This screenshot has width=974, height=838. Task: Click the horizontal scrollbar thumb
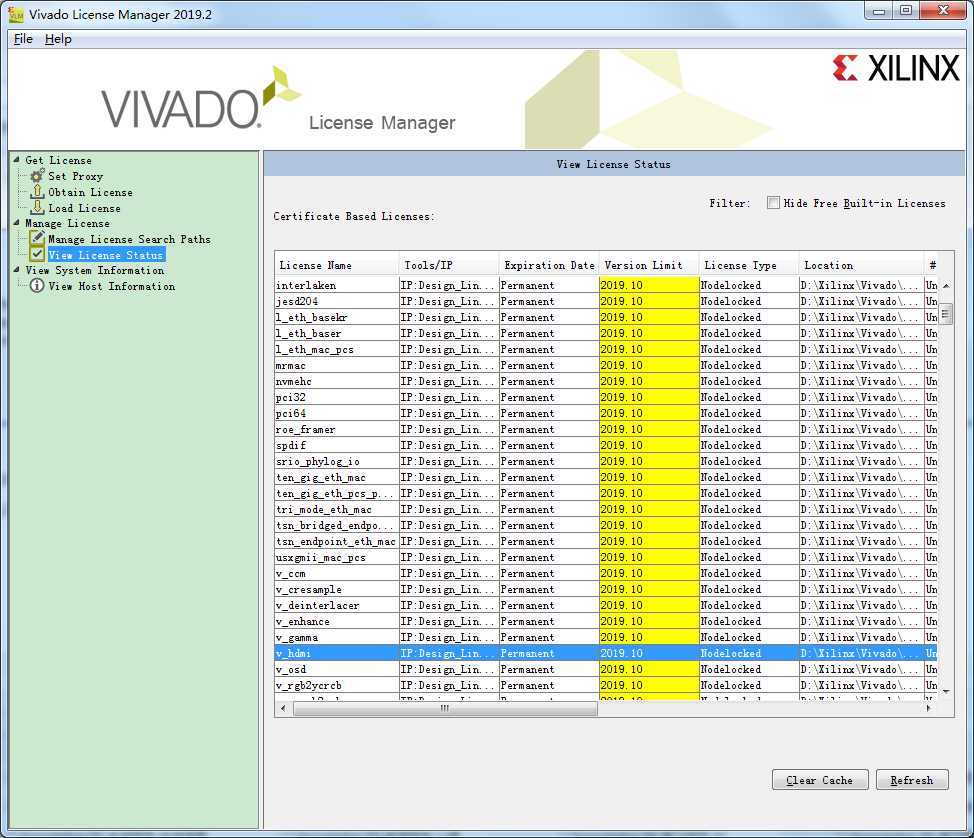point(445,708)
